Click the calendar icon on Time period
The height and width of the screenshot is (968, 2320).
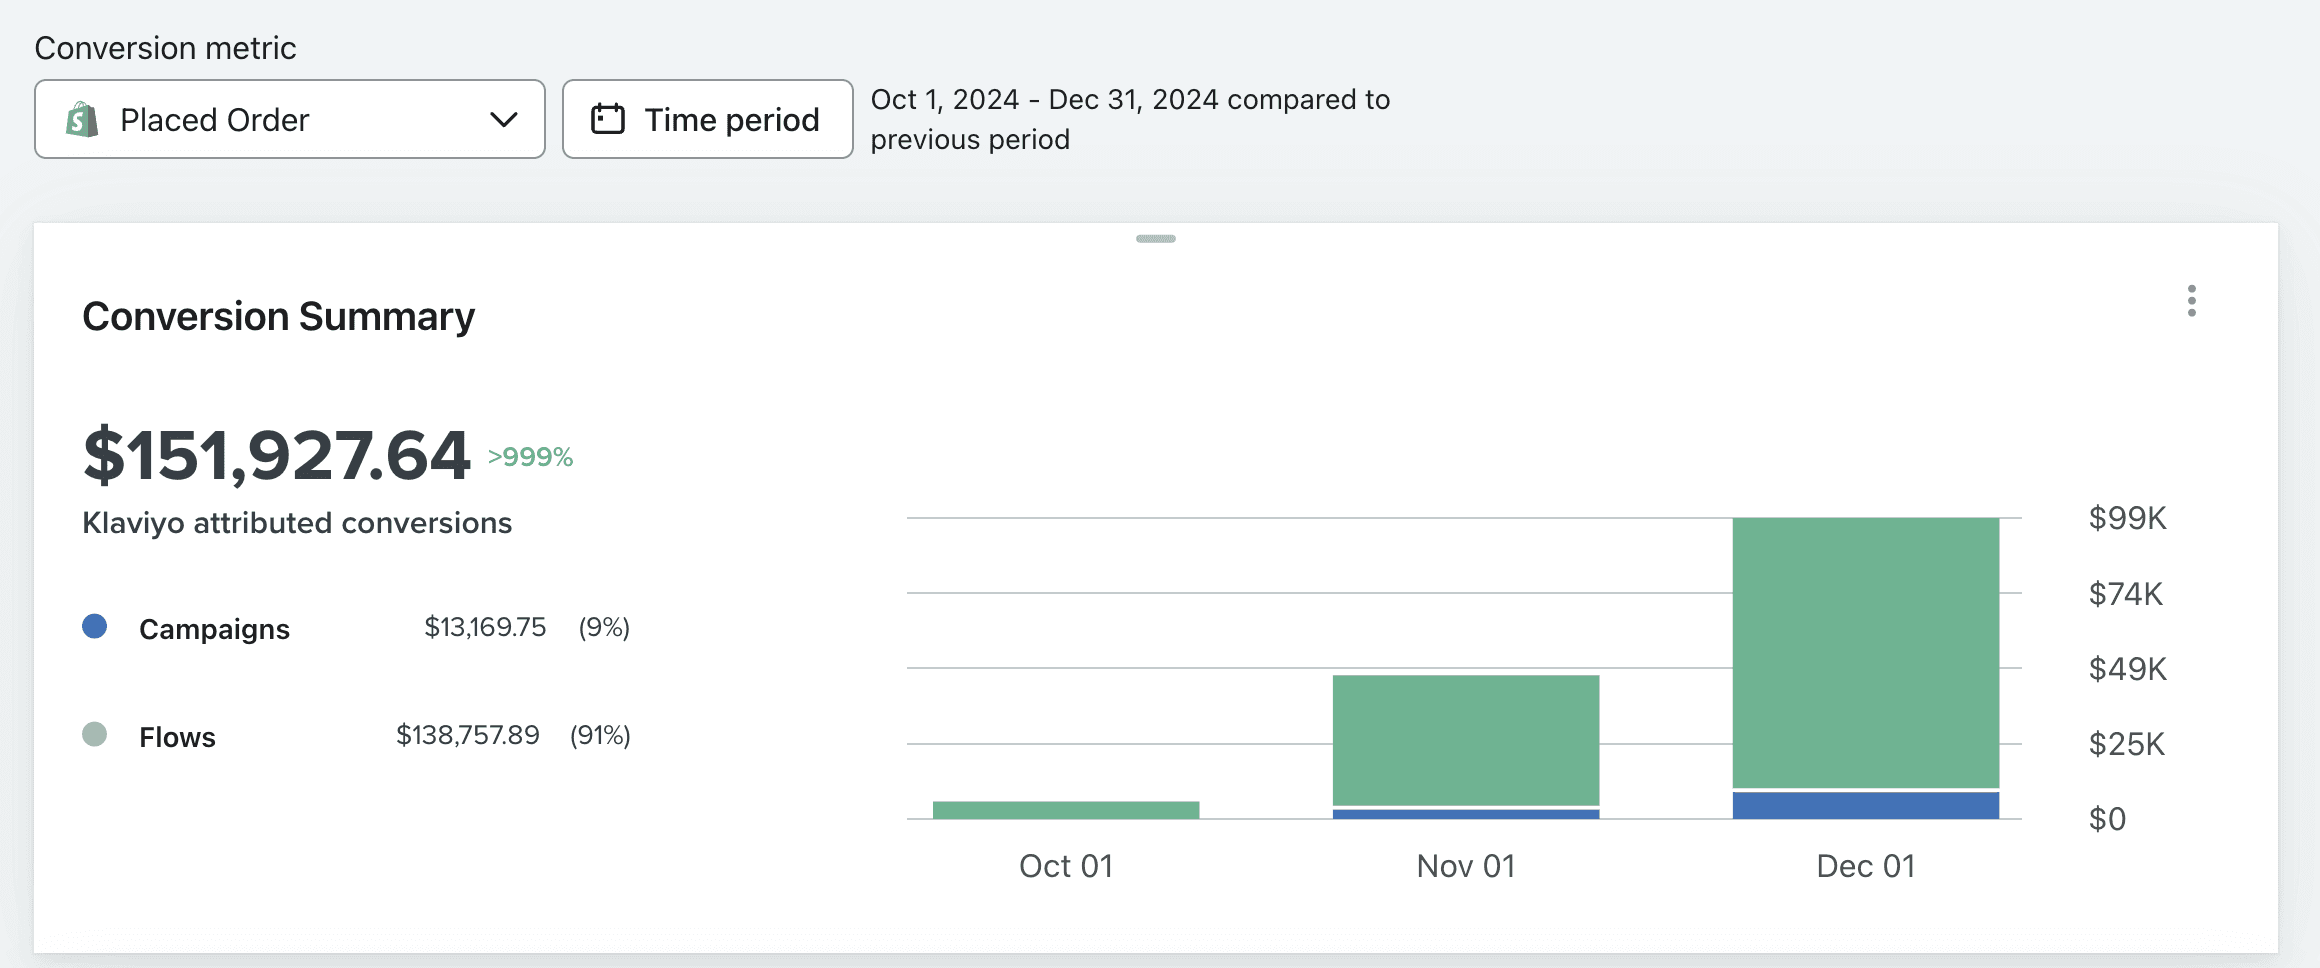pos(608,119)
